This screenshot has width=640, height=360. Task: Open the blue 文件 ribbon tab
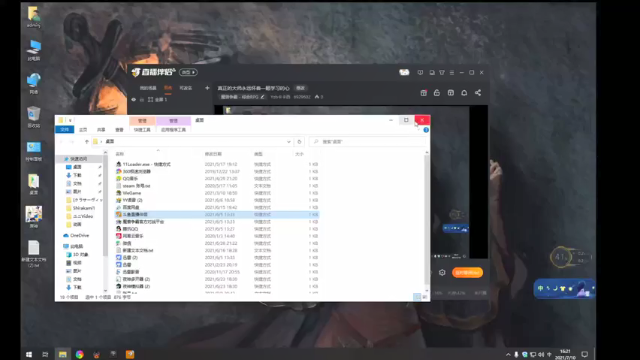64,130
